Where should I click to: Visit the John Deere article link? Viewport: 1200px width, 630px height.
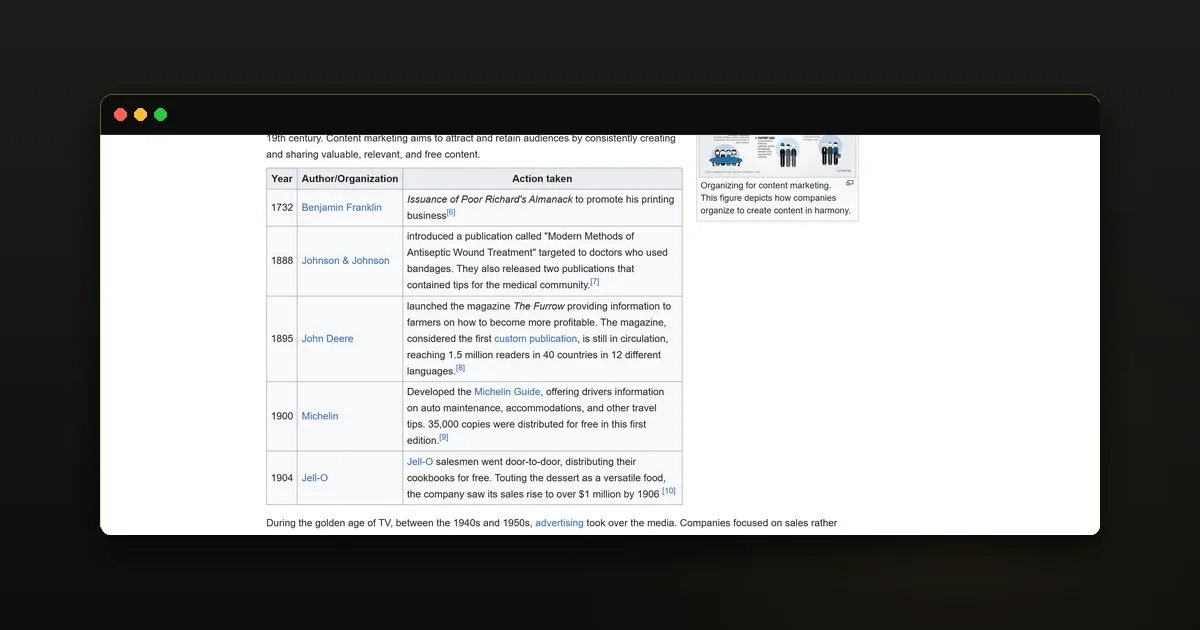327,339
